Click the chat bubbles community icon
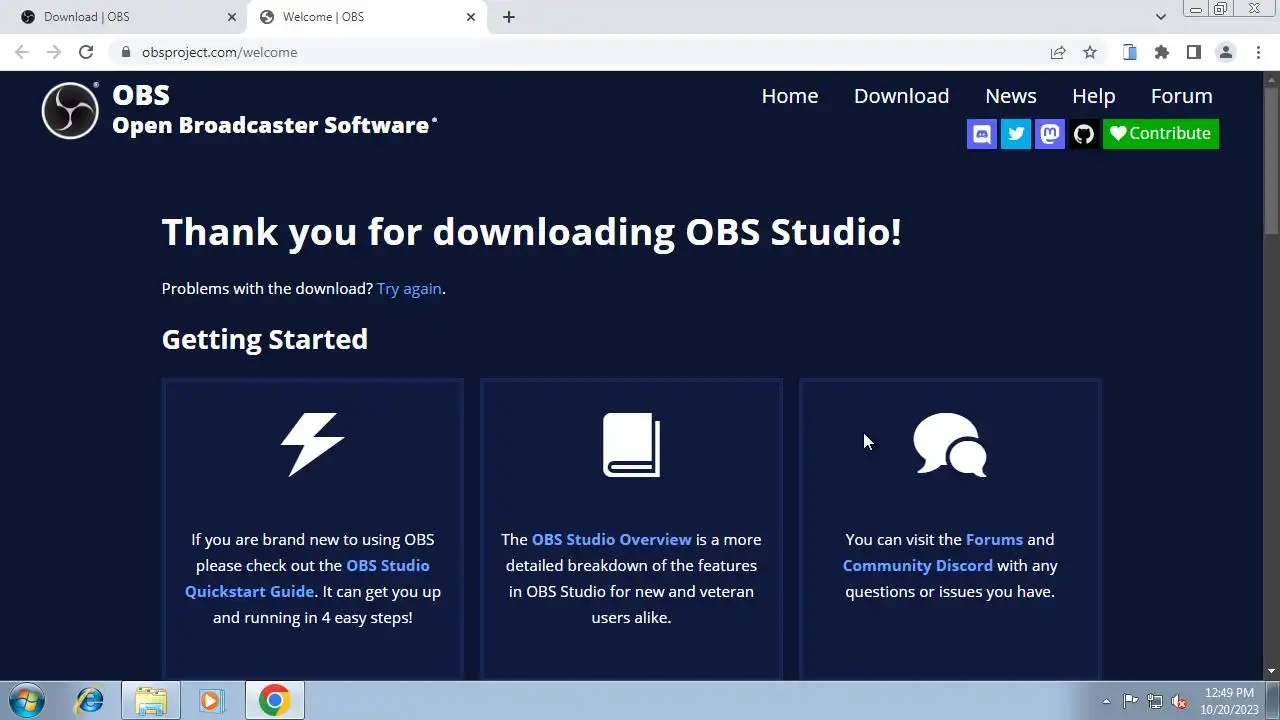The image size is (1280, 720). [950, 444]
